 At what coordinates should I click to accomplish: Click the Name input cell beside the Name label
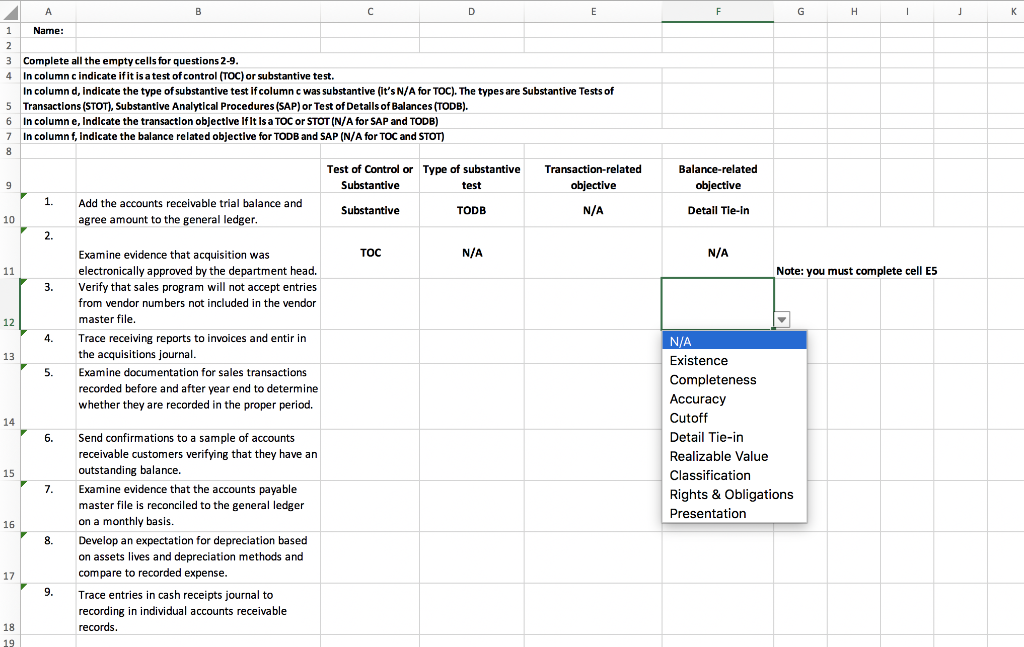(198, 30)
